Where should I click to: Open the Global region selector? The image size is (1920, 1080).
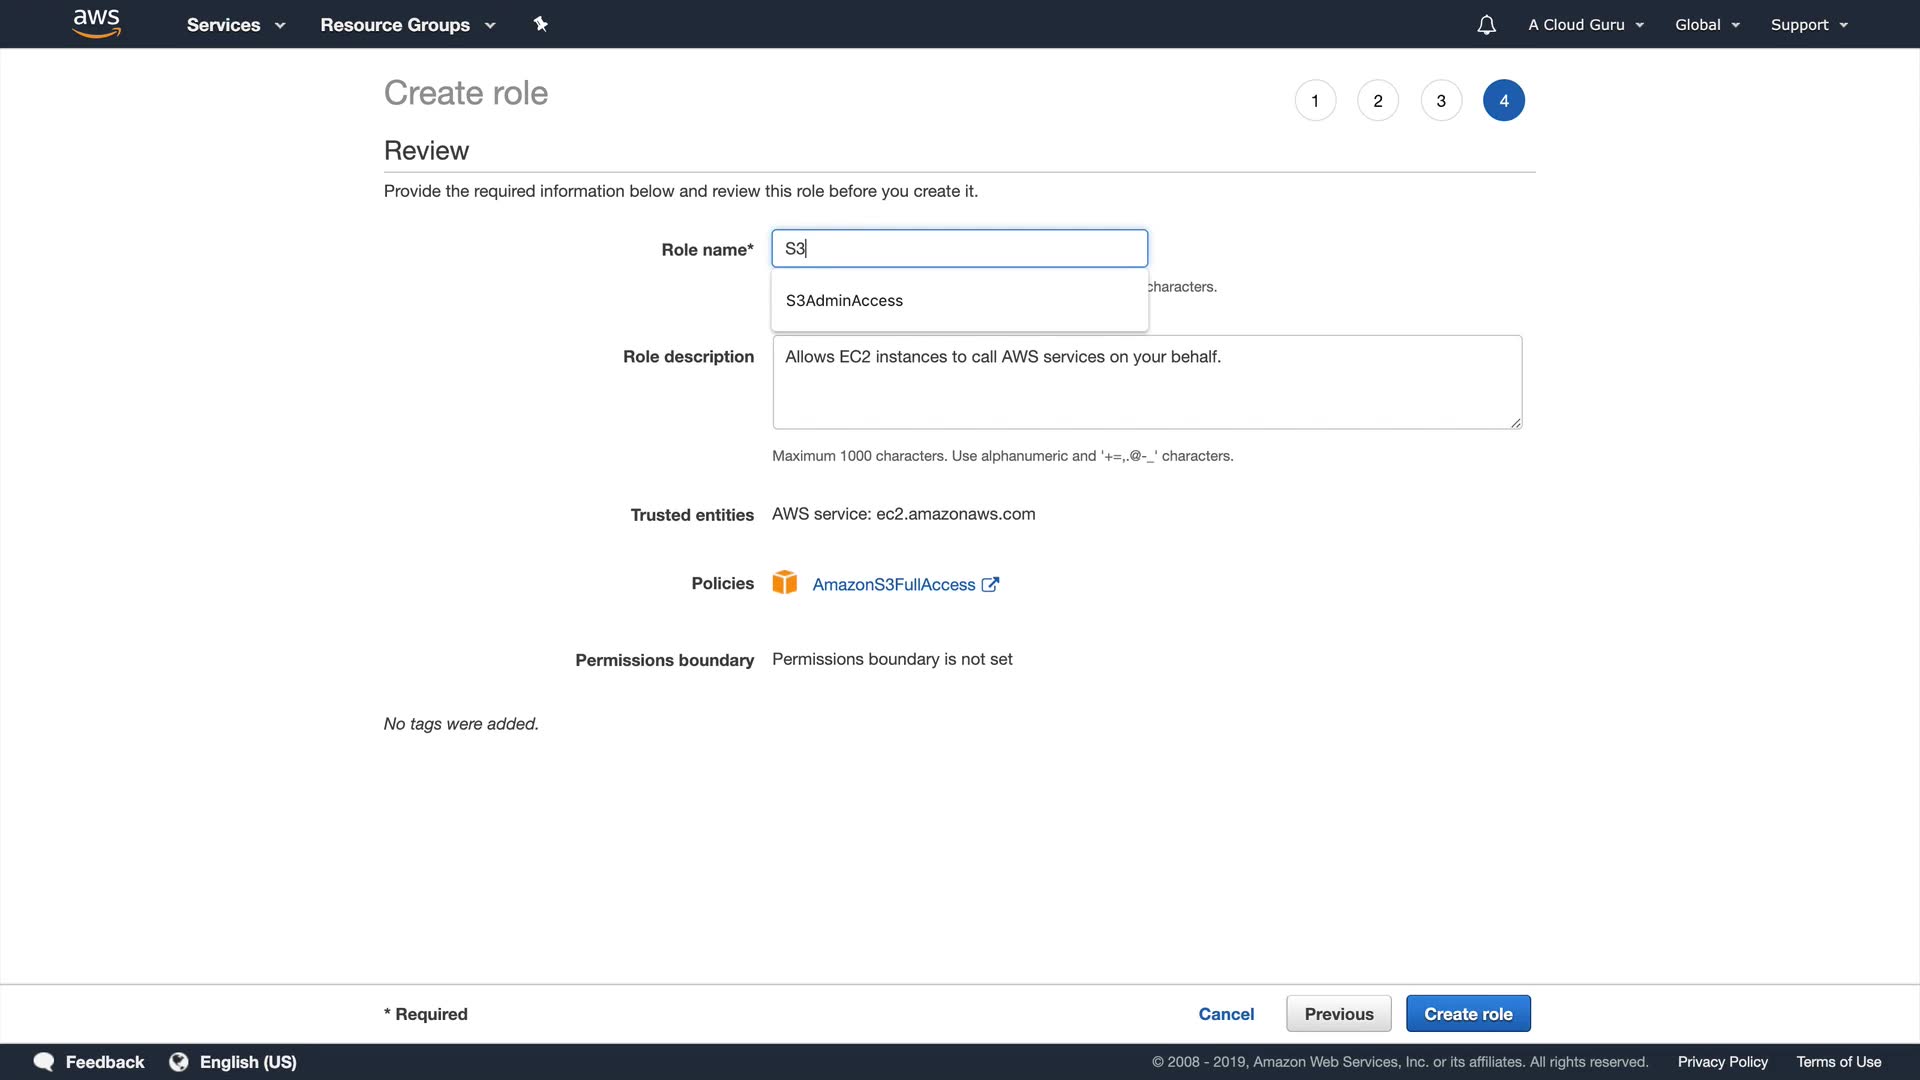click(x=1707, y=25)
